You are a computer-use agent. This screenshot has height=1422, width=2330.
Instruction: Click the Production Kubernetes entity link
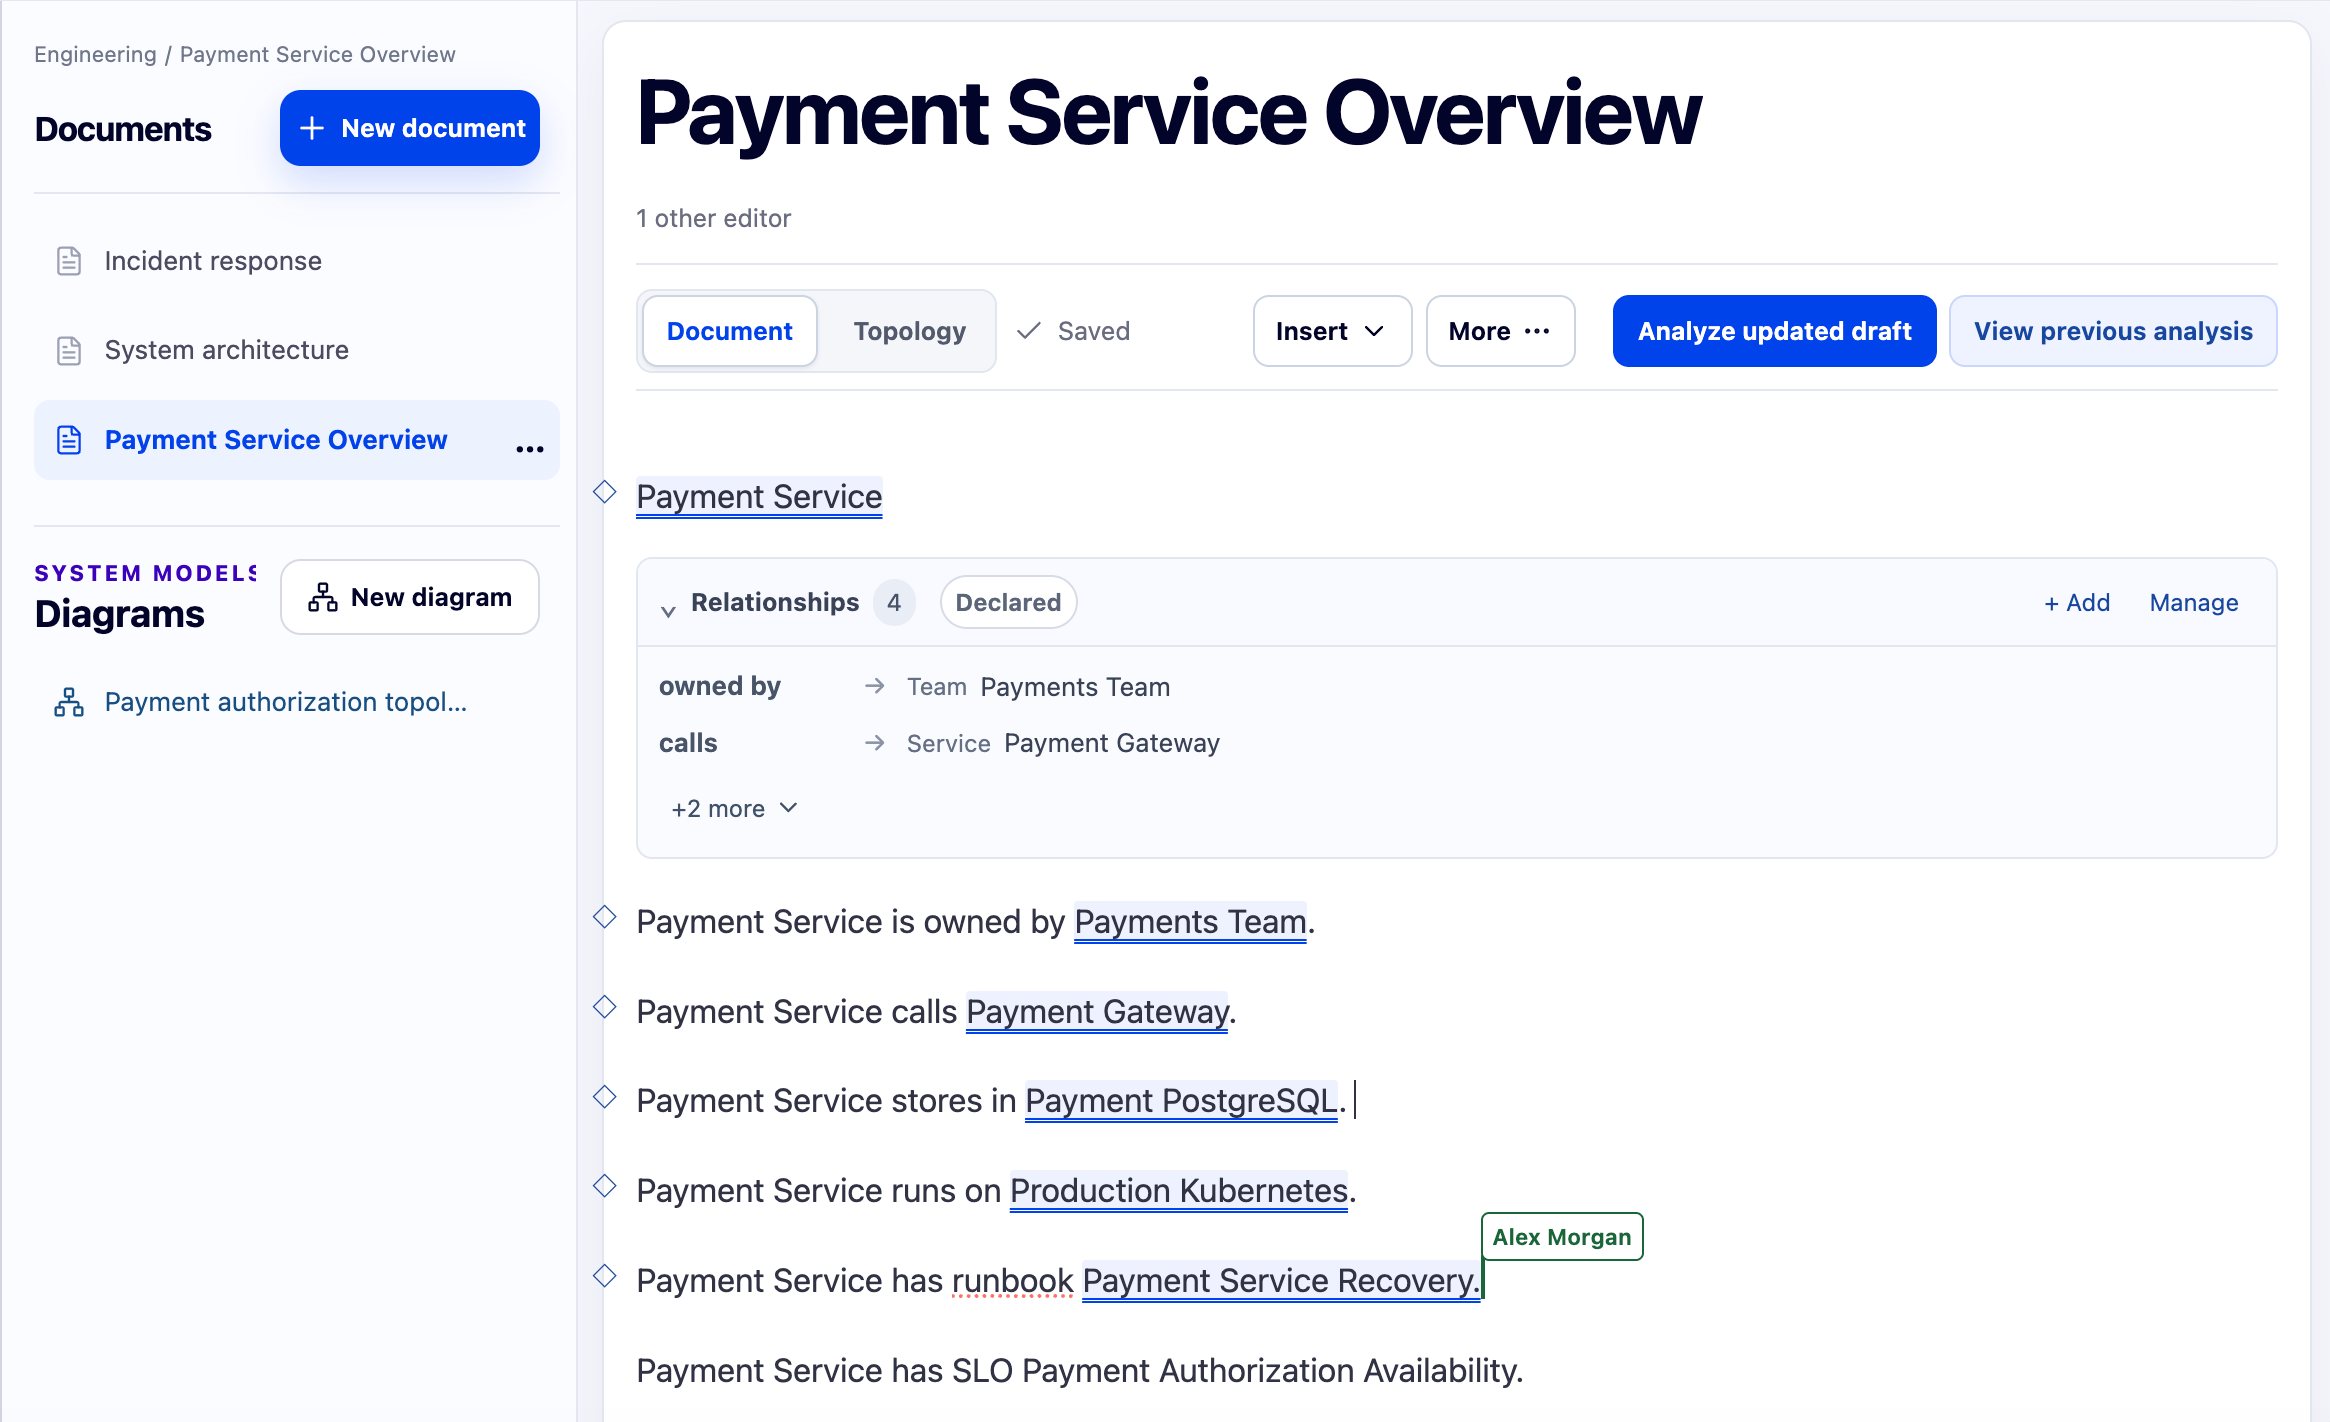coord(1179,1191)
